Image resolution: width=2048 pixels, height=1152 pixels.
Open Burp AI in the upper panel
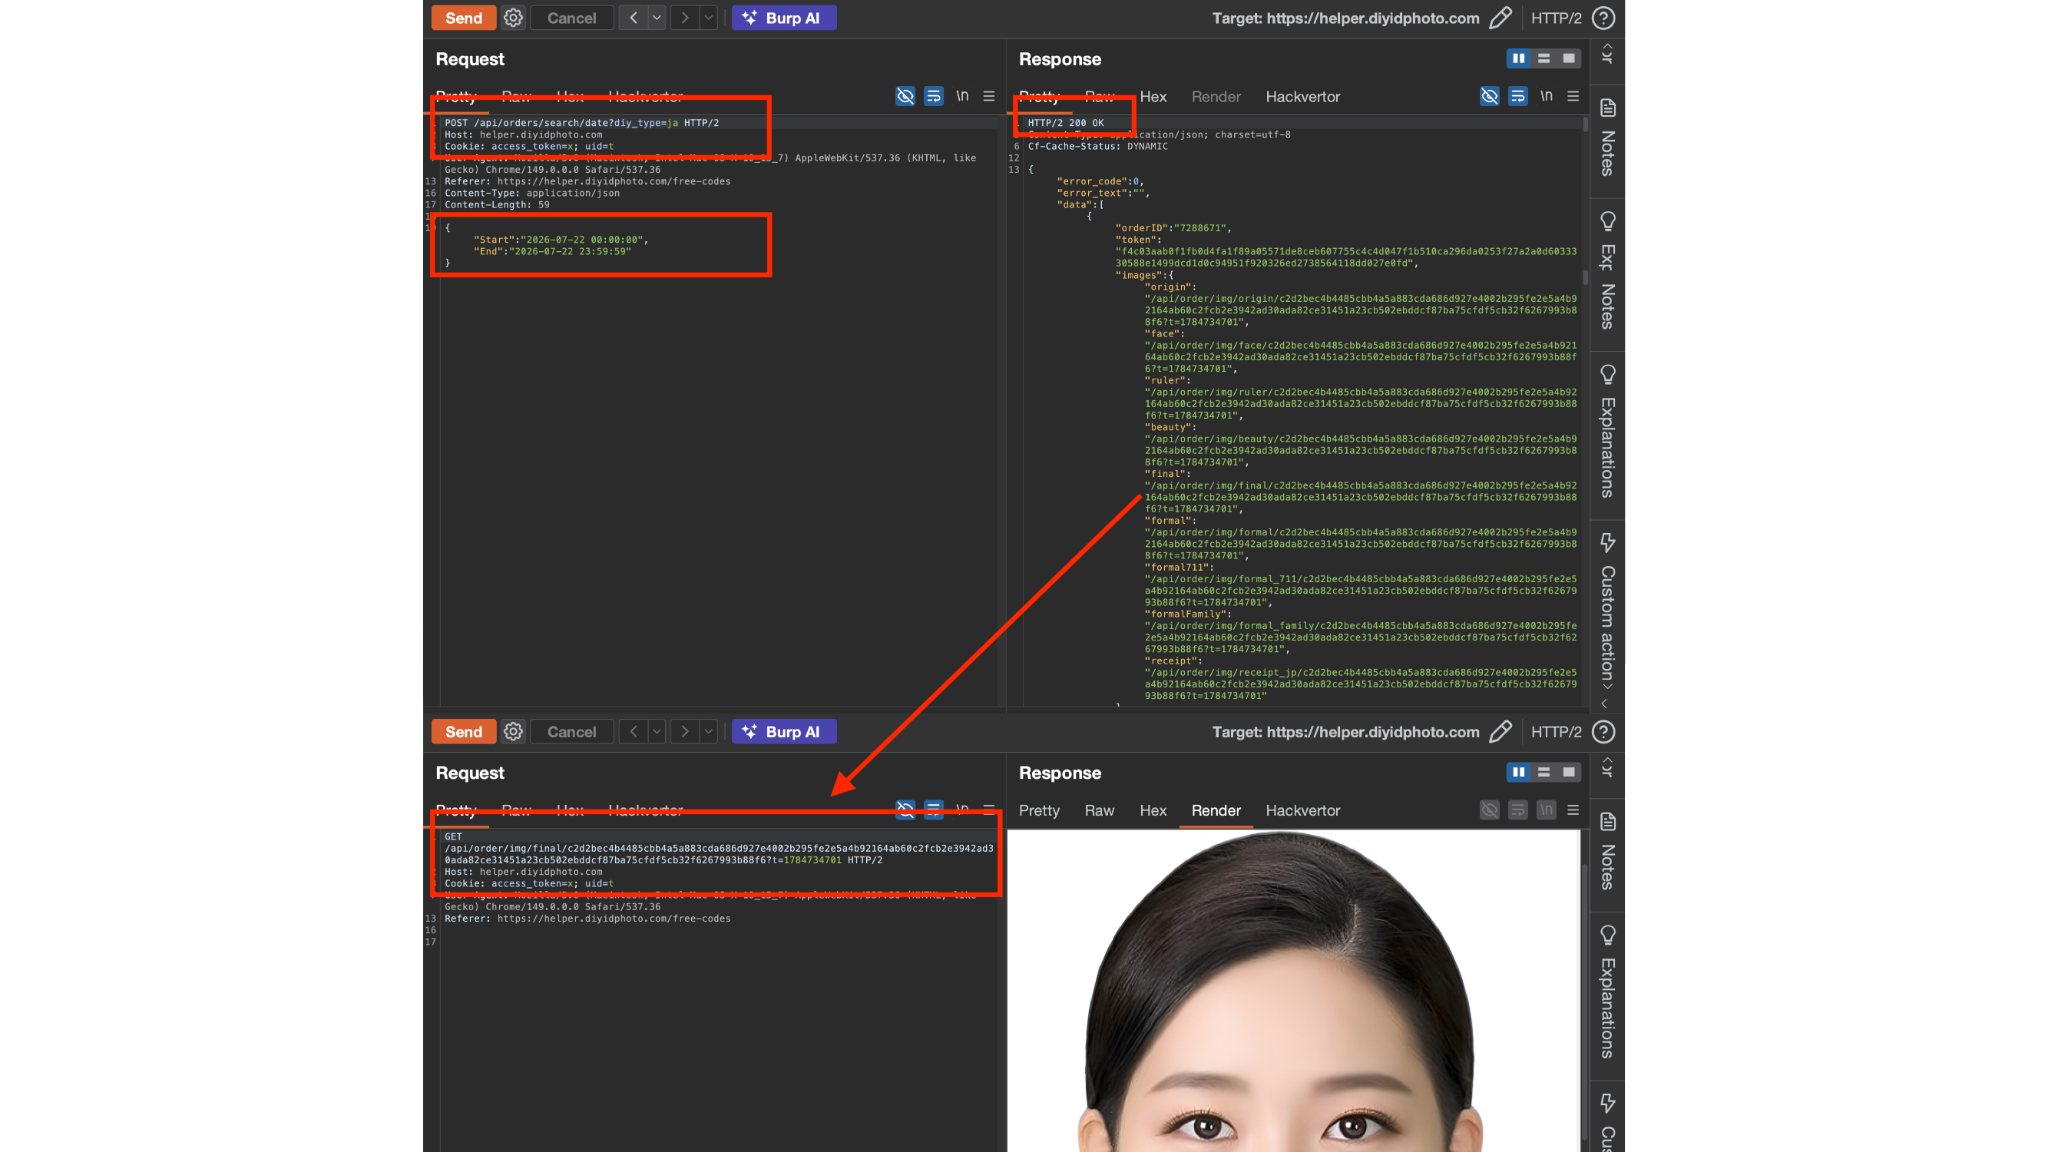click(x=784, y=18)
